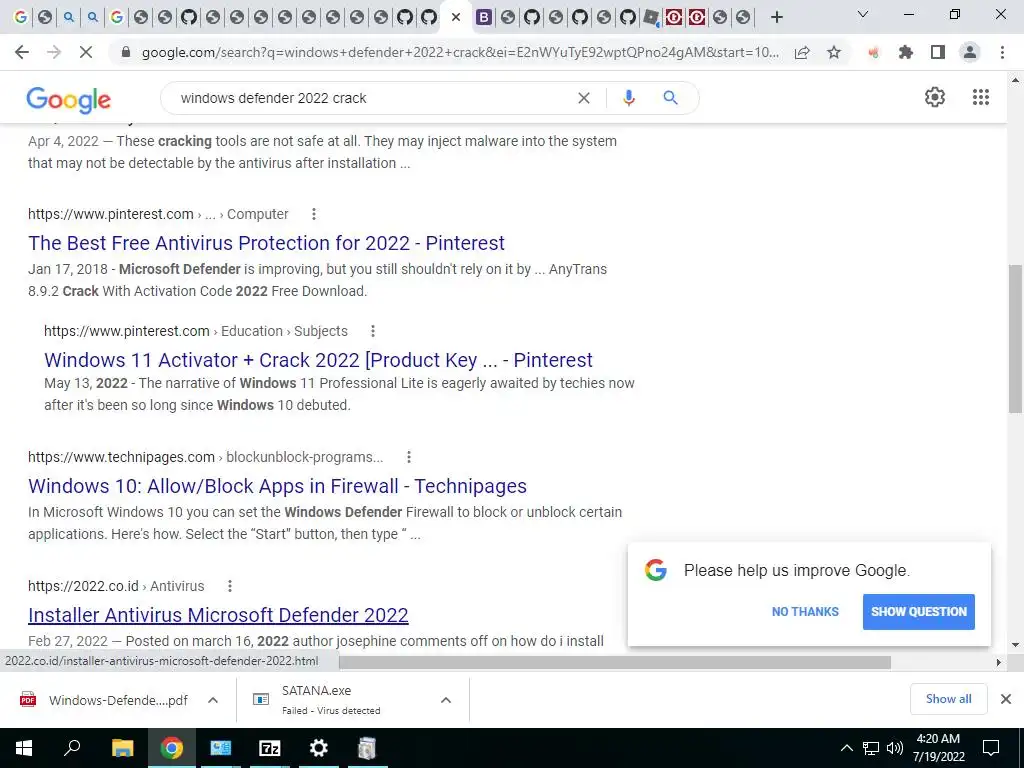This screenshot has height=768, width=1024.
Task: Click the horizontal scrollbar thumb
Action: click(615, 662)
